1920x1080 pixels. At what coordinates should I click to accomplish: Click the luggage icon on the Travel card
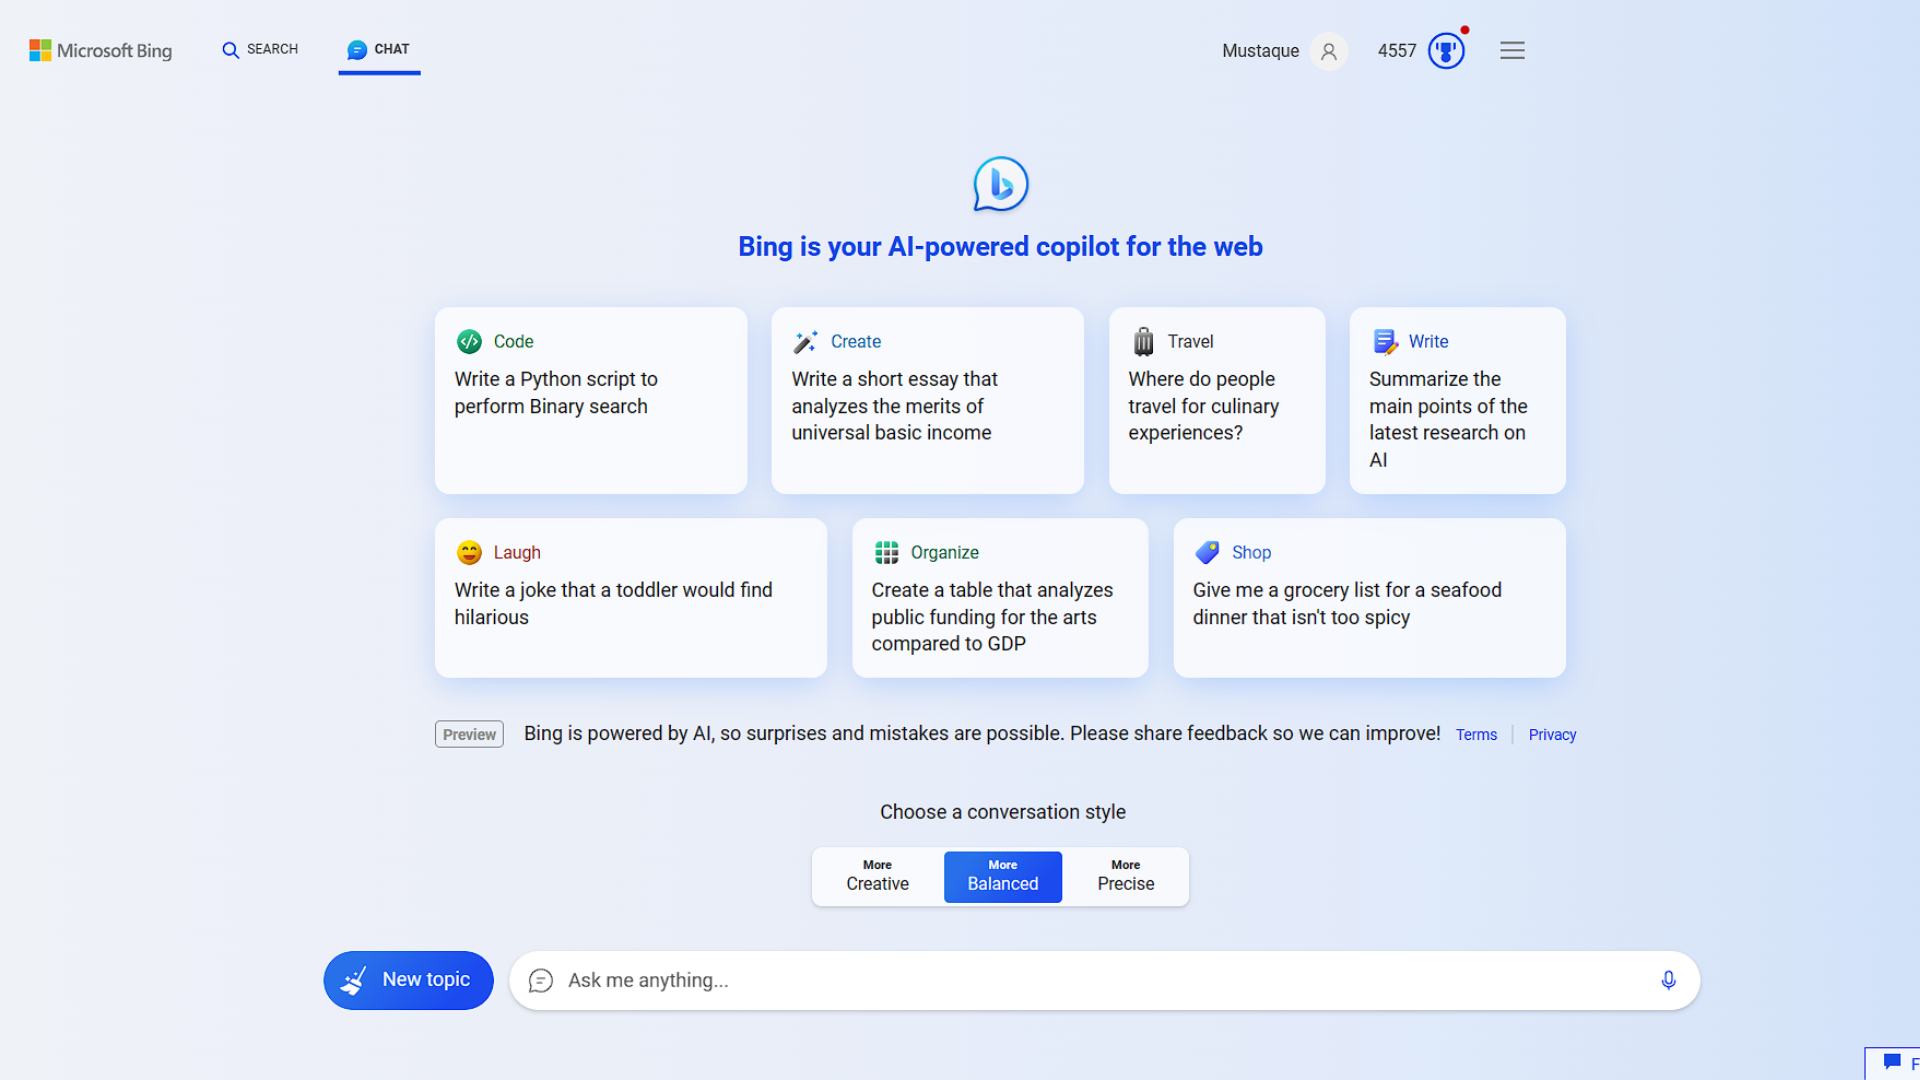[1143, 341]
